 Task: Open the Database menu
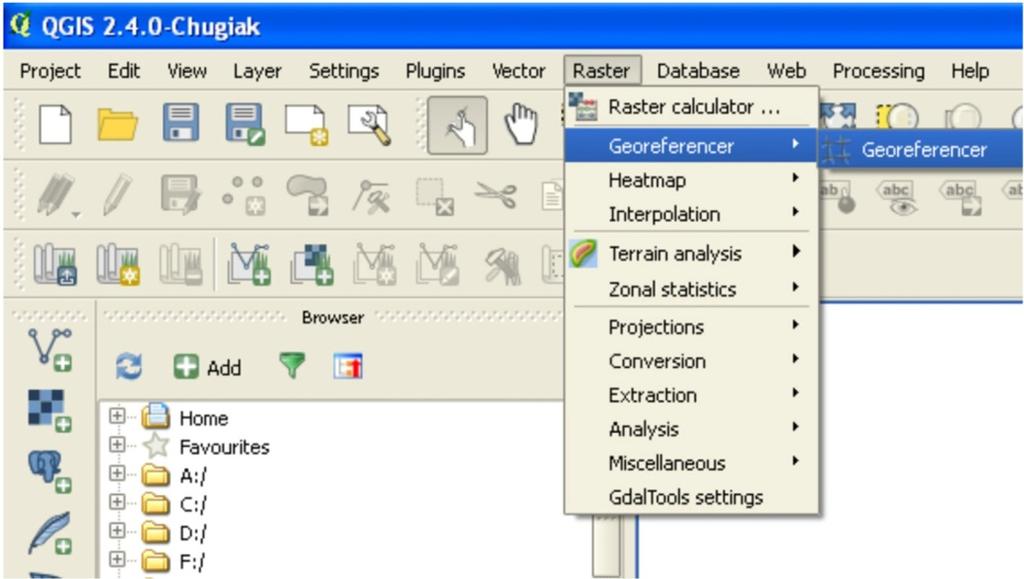[x=698, y=70]
